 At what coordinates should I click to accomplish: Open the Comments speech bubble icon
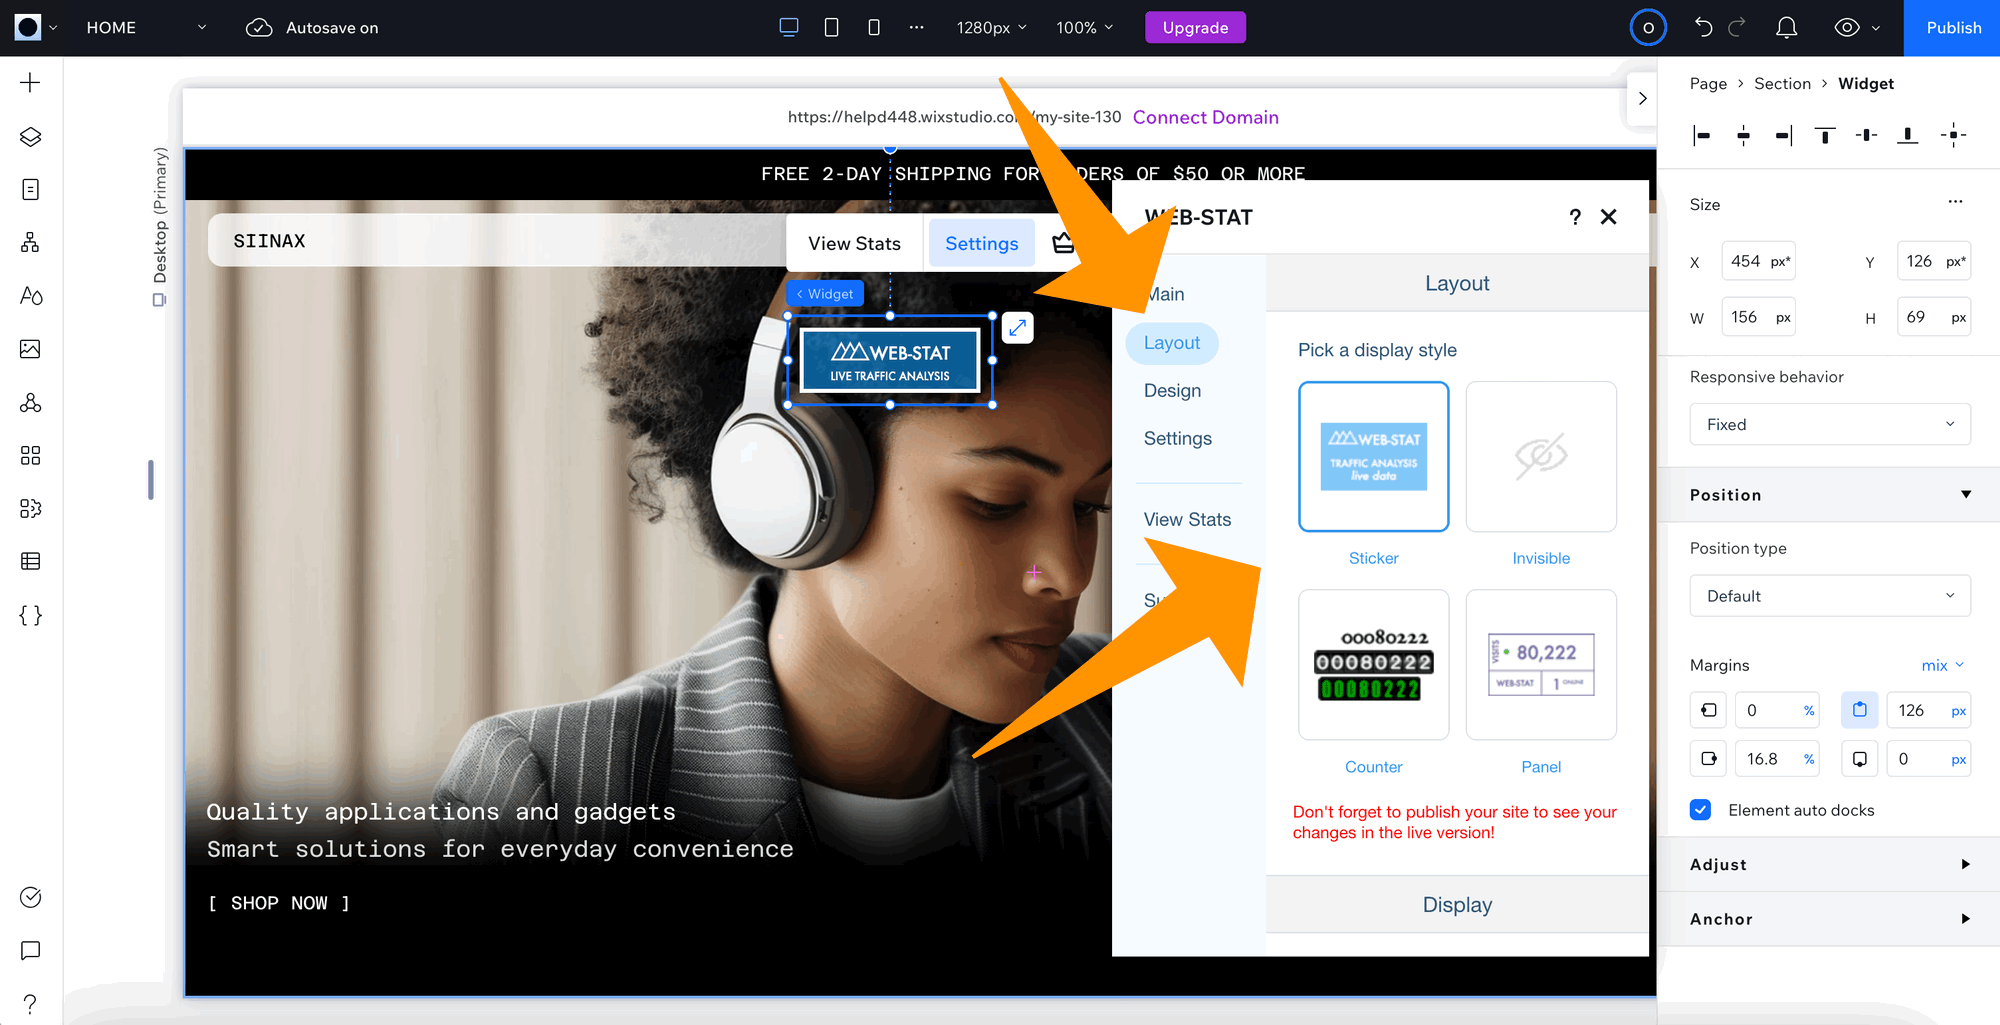[x=30, y=950]
